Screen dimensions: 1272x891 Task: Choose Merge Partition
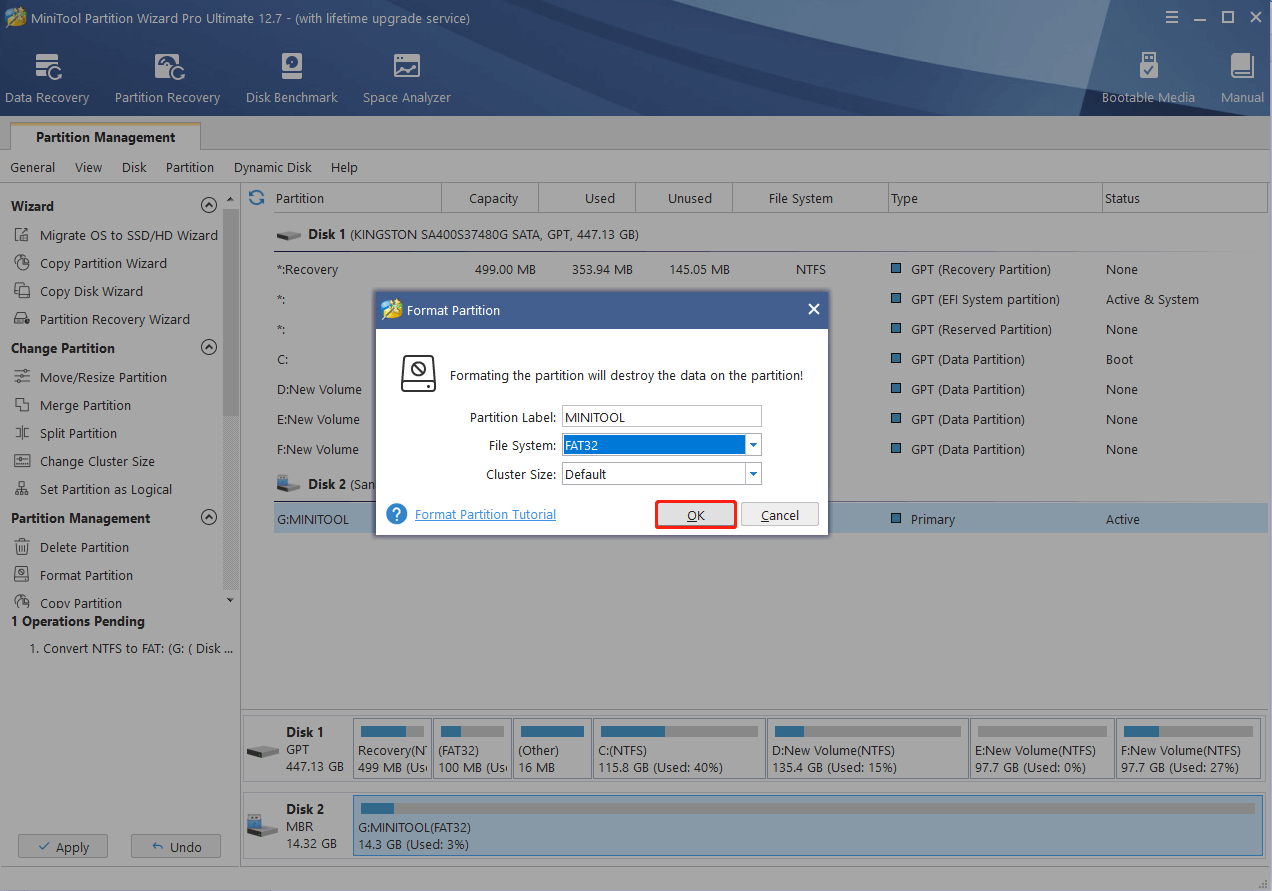tap(72, 405)
